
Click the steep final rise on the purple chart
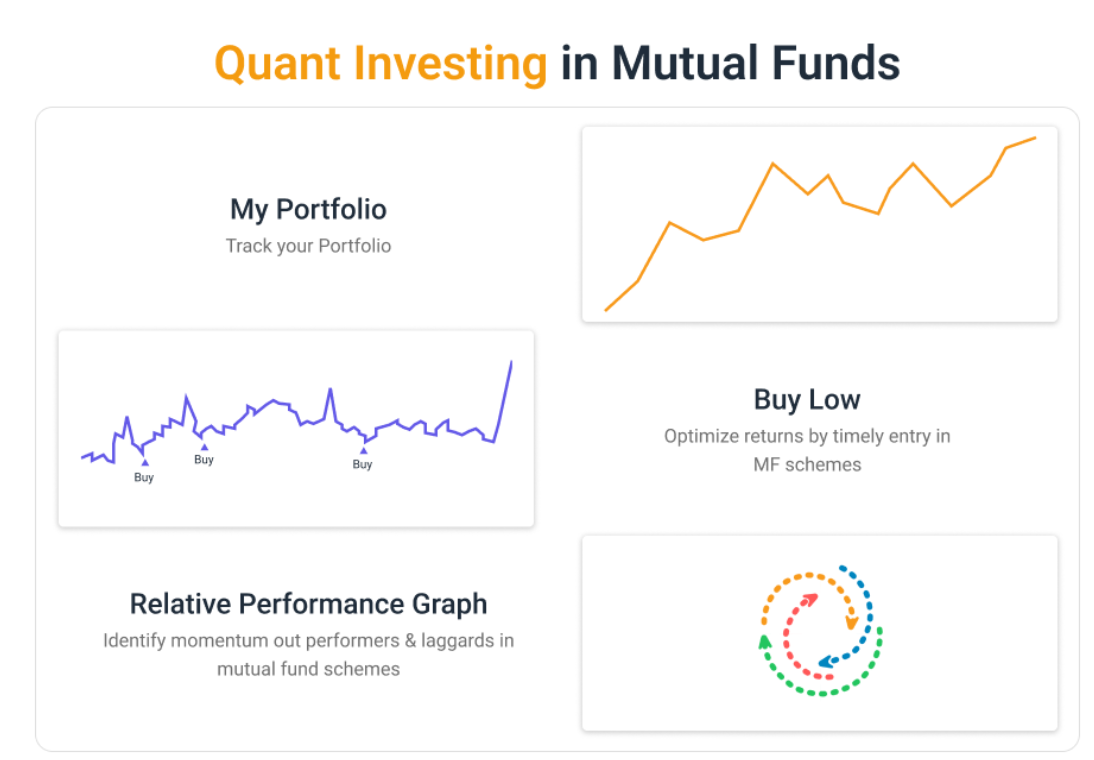click(x=504, y=400)
